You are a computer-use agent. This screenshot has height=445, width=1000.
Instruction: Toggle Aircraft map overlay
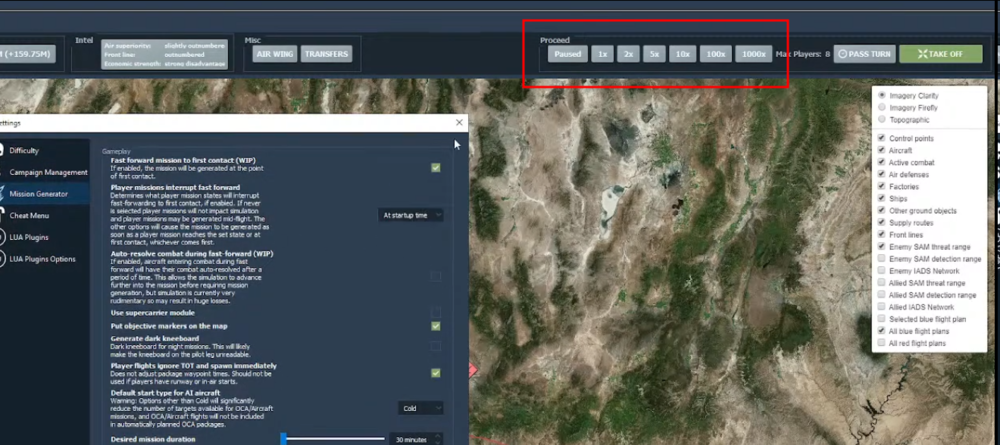point(881,150)
